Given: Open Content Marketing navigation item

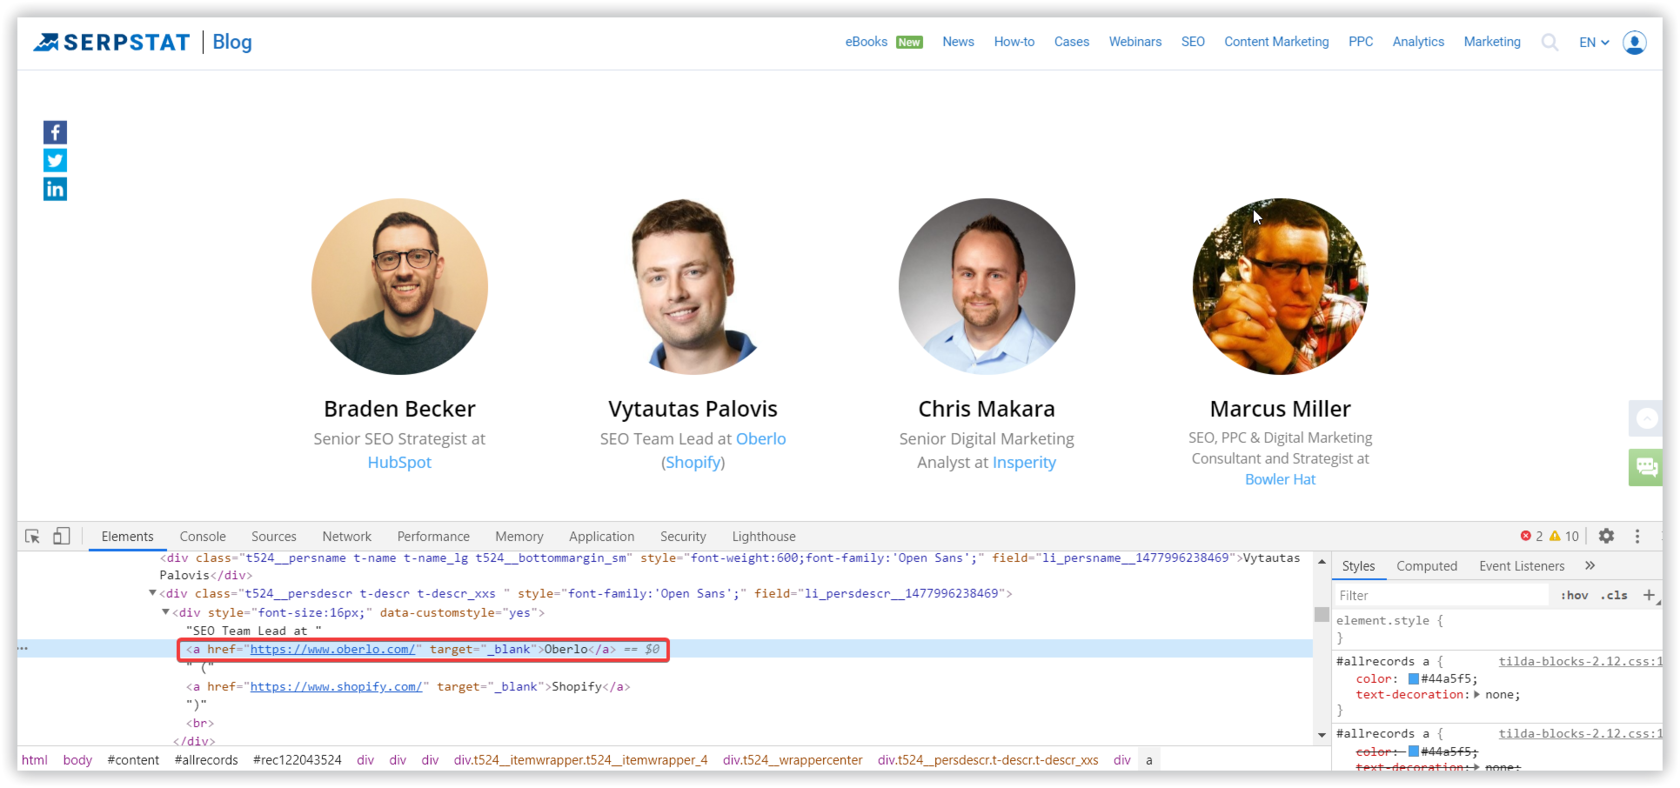Looking at the screenshot, I should click(1276, 42).
